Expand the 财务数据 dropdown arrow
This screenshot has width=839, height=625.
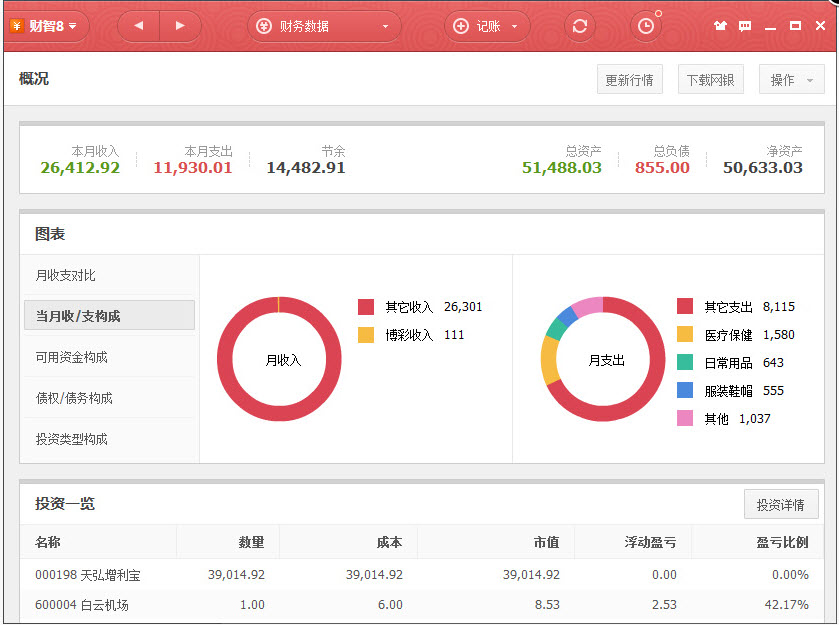(385, 27)
